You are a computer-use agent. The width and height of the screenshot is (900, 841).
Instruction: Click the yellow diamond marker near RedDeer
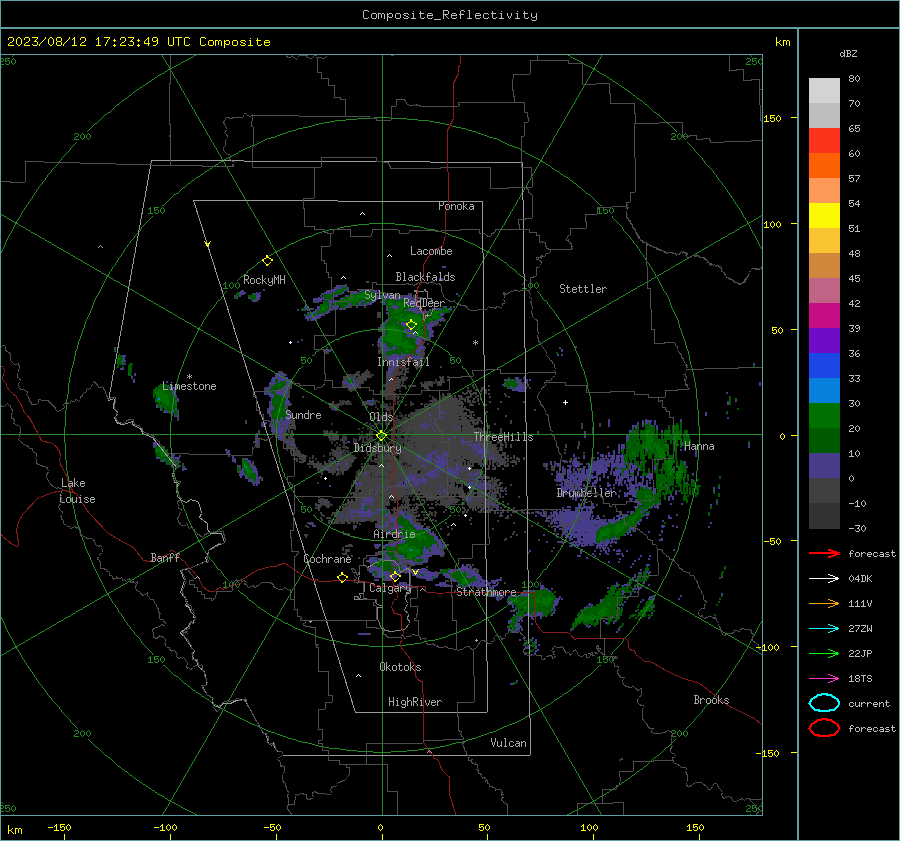tap(411, 325)
